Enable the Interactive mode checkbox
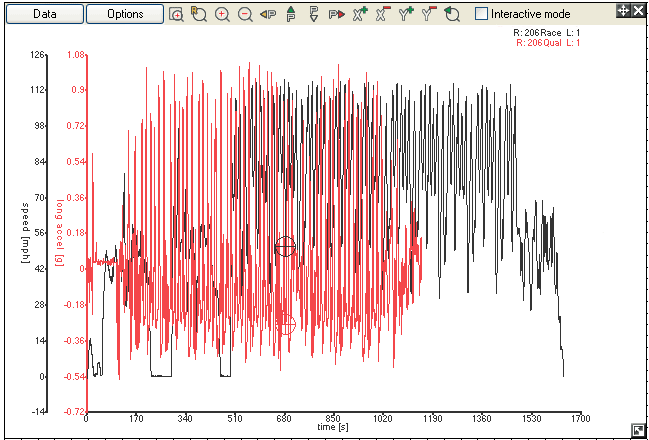This screenshot has height=440, width=649. 482,14
